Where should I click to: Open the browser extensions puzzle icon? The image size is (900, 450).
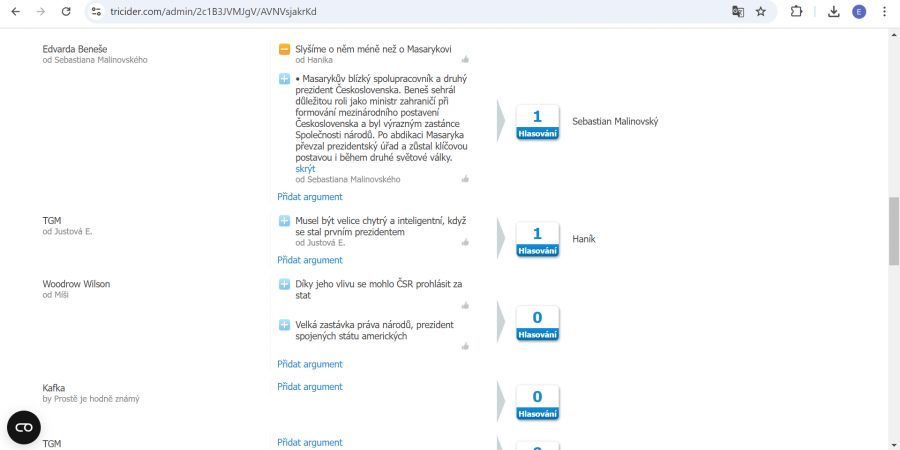[796, 11]
